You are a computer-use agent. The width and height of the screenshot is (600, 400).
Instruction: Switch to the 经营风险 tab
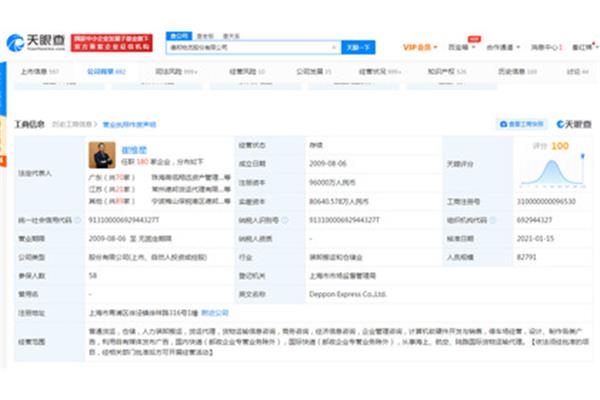[x=247, y=72]
